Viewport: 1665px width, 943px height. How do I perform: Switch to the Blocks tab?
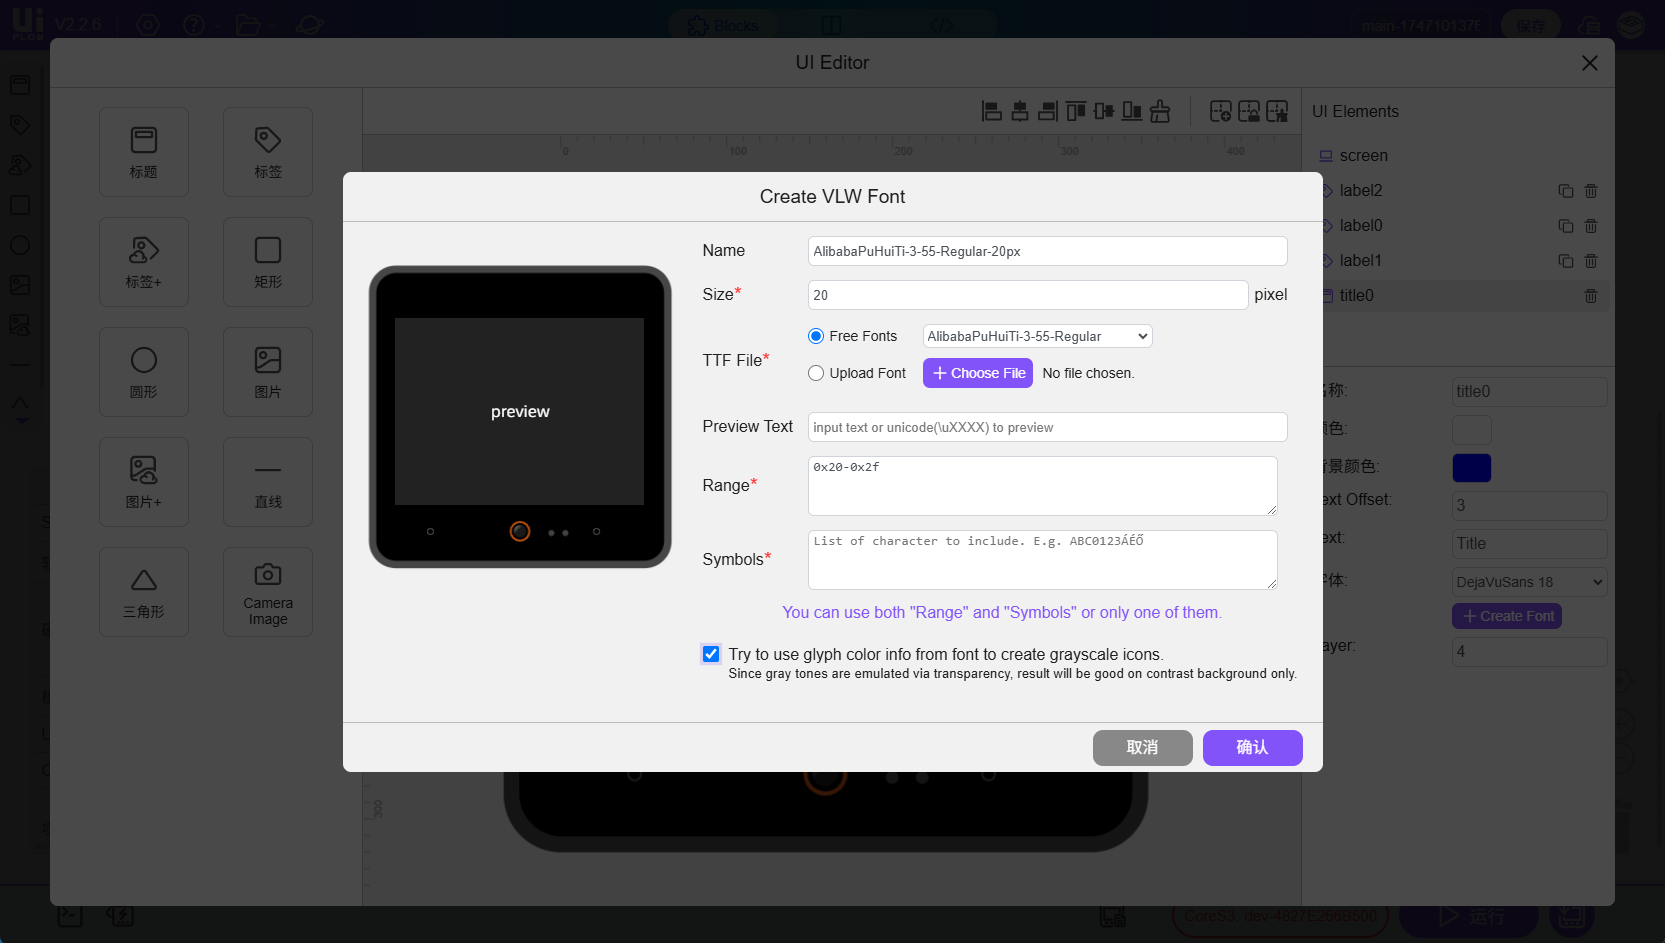tap(723, 25)
